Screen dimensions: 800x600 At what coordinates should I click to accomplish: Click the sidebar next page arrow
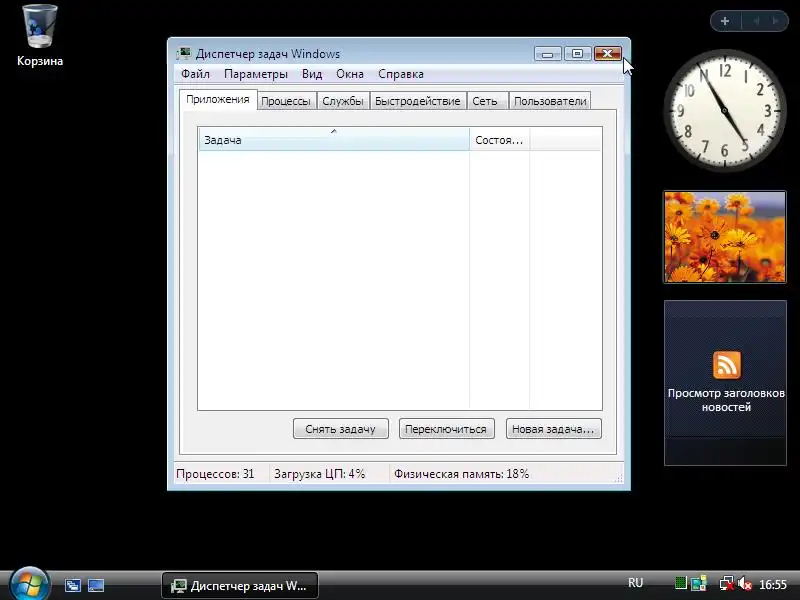click(776, 21)
